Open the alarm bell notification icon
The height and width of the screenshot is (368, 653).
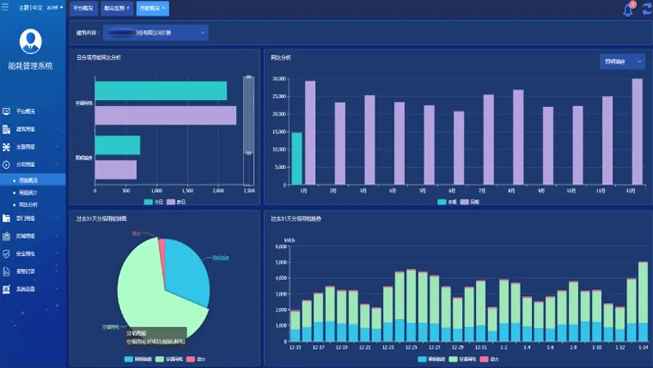(628, 10)
